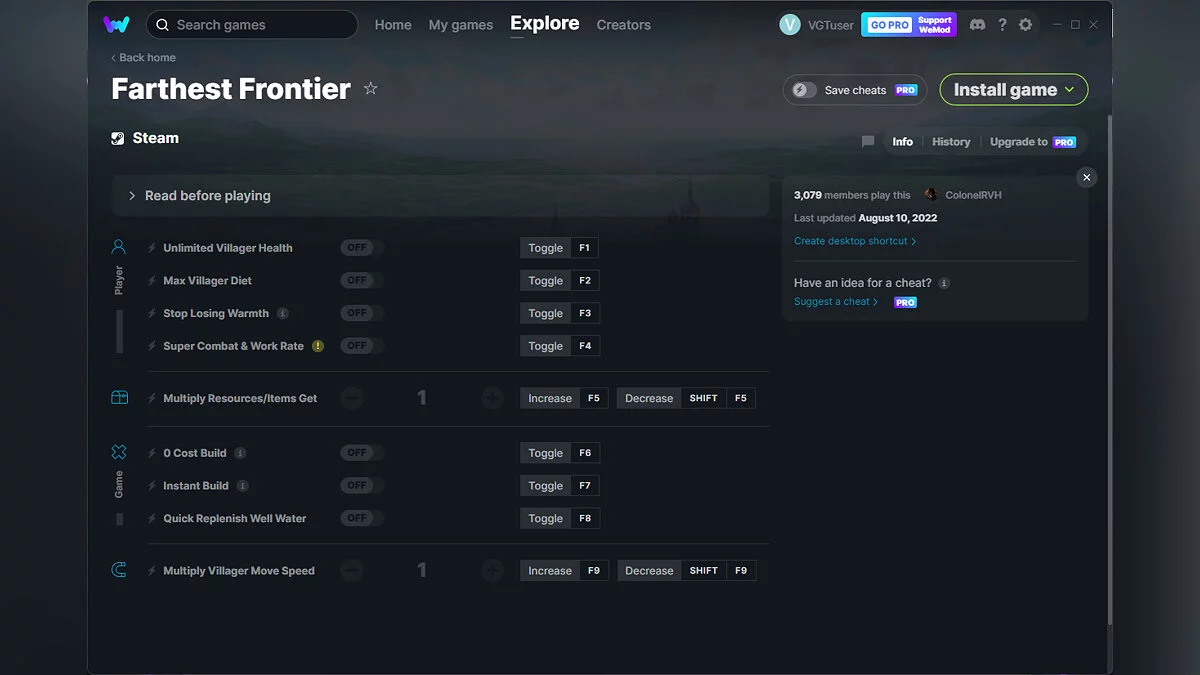Click the Create desktop shortcut link
This screenshot has width=1200, height=675.
pos(852,240)
